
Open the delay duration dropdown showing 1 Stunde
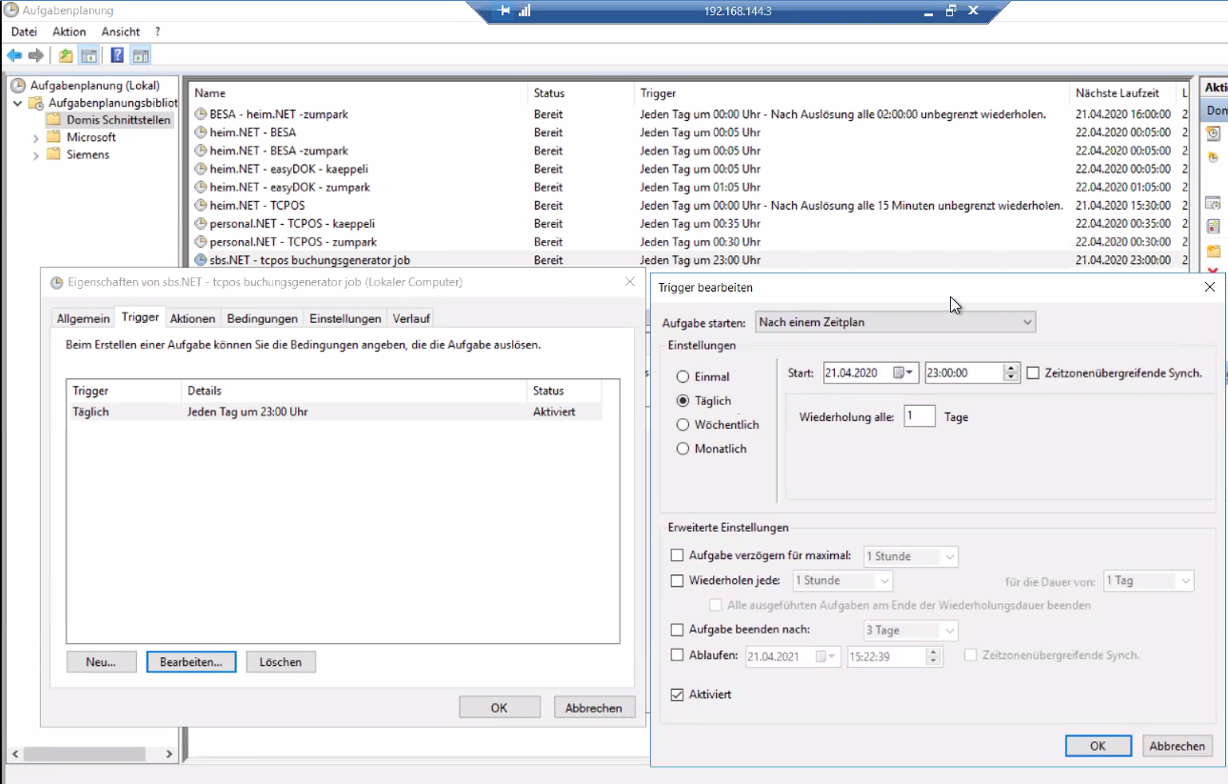pos(910,557)
